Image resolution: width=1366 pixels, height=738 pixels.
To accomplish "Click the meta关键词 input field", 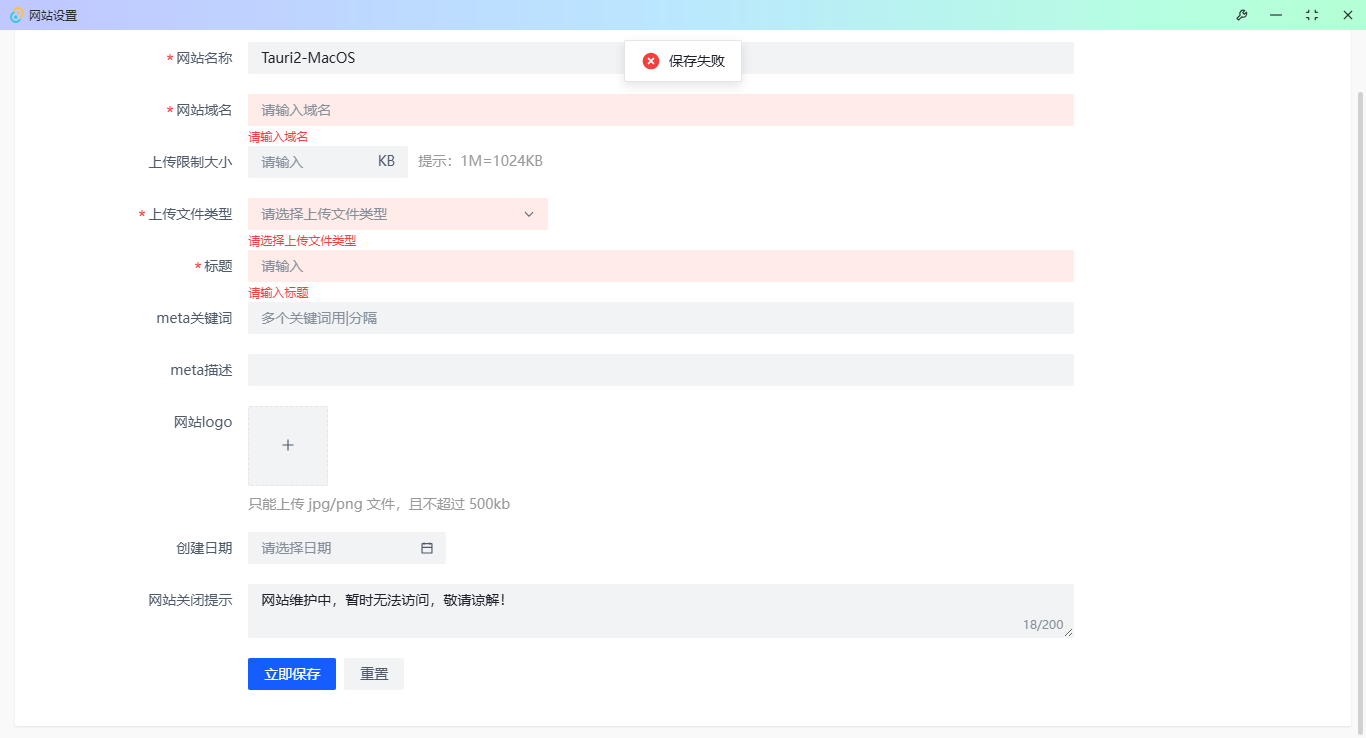I will (661, 318).
